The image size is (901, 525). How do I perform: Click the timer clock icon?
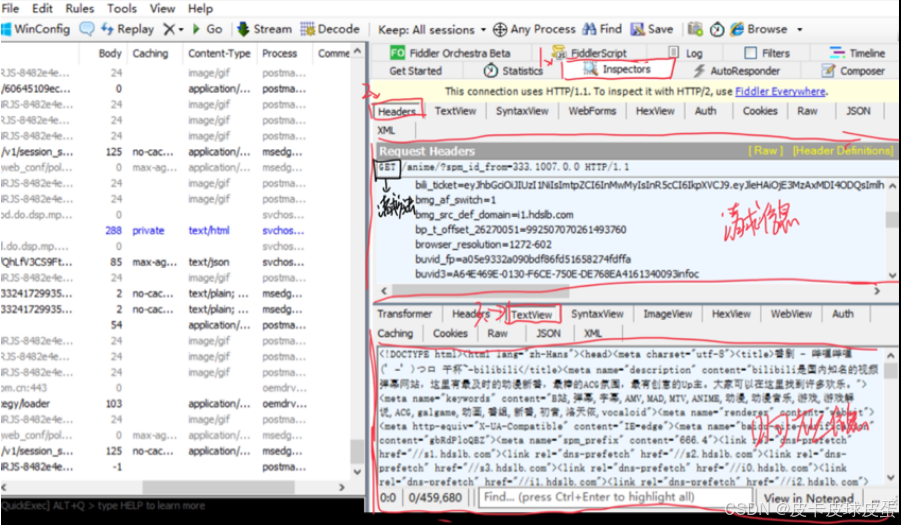click(x=717, y=29)
